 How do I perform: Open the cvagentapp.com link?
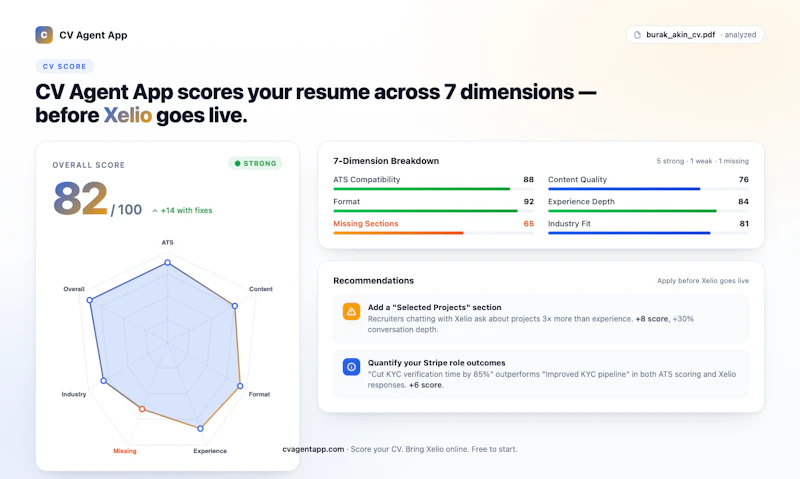click(x=313, y=449)
